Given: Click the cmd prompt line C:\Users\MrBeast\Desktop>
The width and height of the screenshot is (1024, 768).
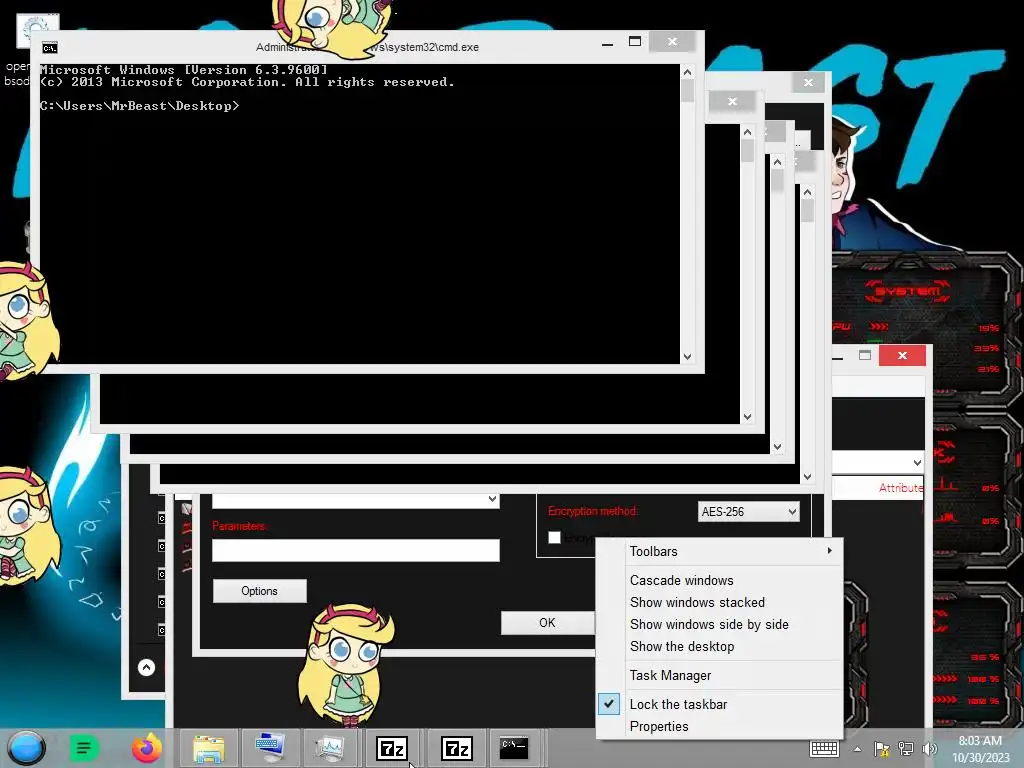Looking at the screenshot, I should [140, 106].
